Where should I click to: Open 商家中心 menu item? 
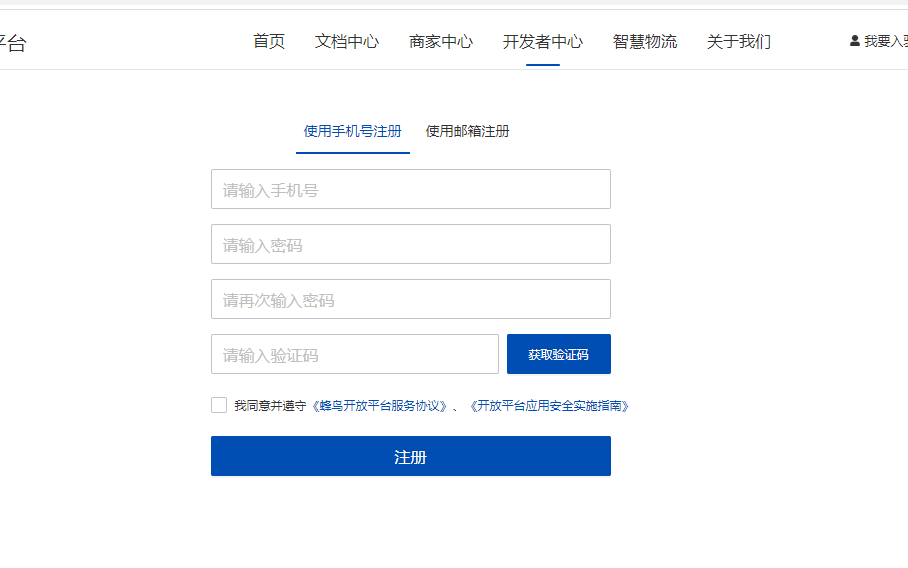click(x=441, y=41)
